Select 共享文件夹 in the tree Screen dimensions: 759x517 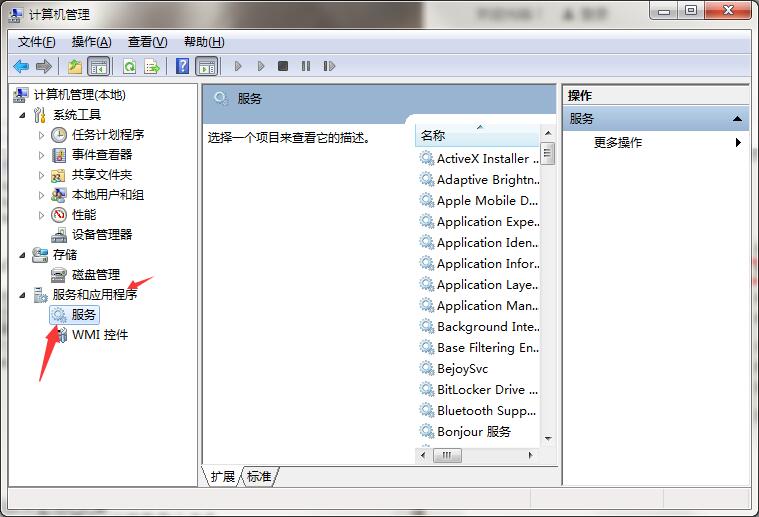coord(102,175)
